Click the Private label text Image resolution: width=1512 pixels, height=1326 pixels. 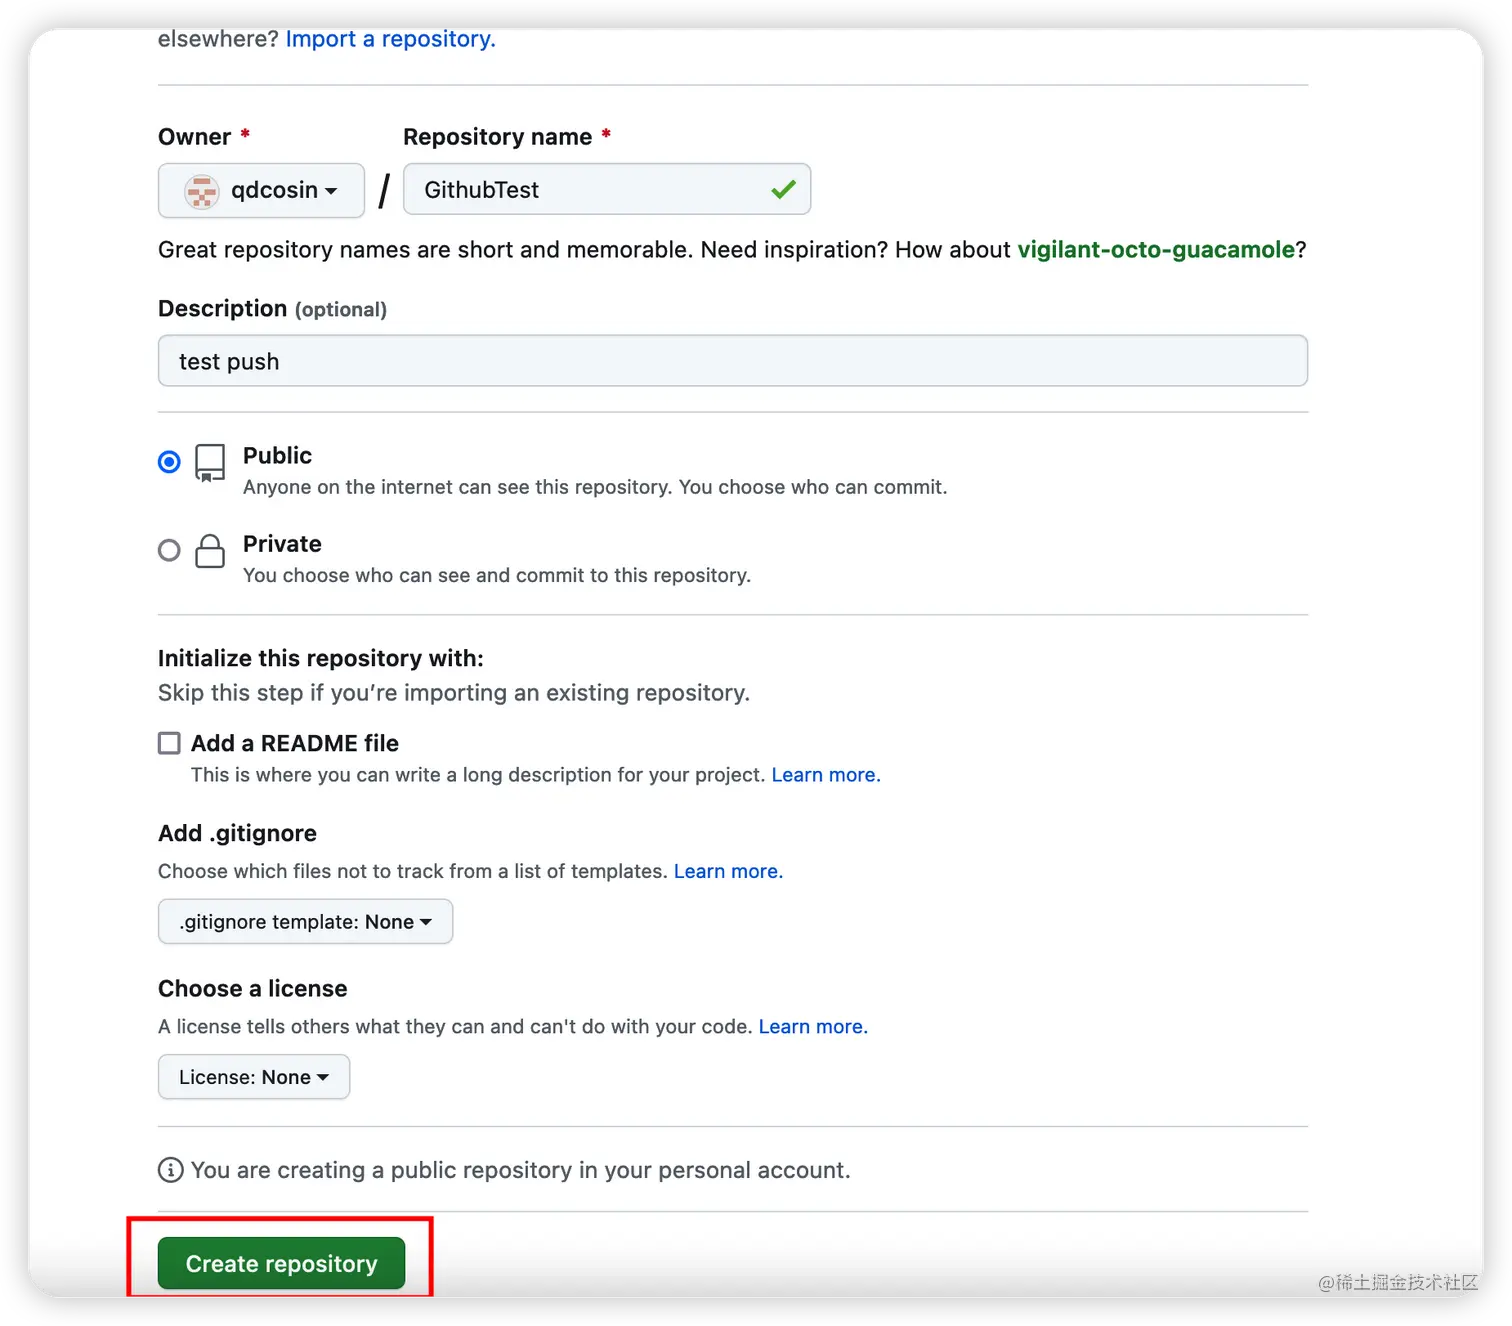[282, 544]
